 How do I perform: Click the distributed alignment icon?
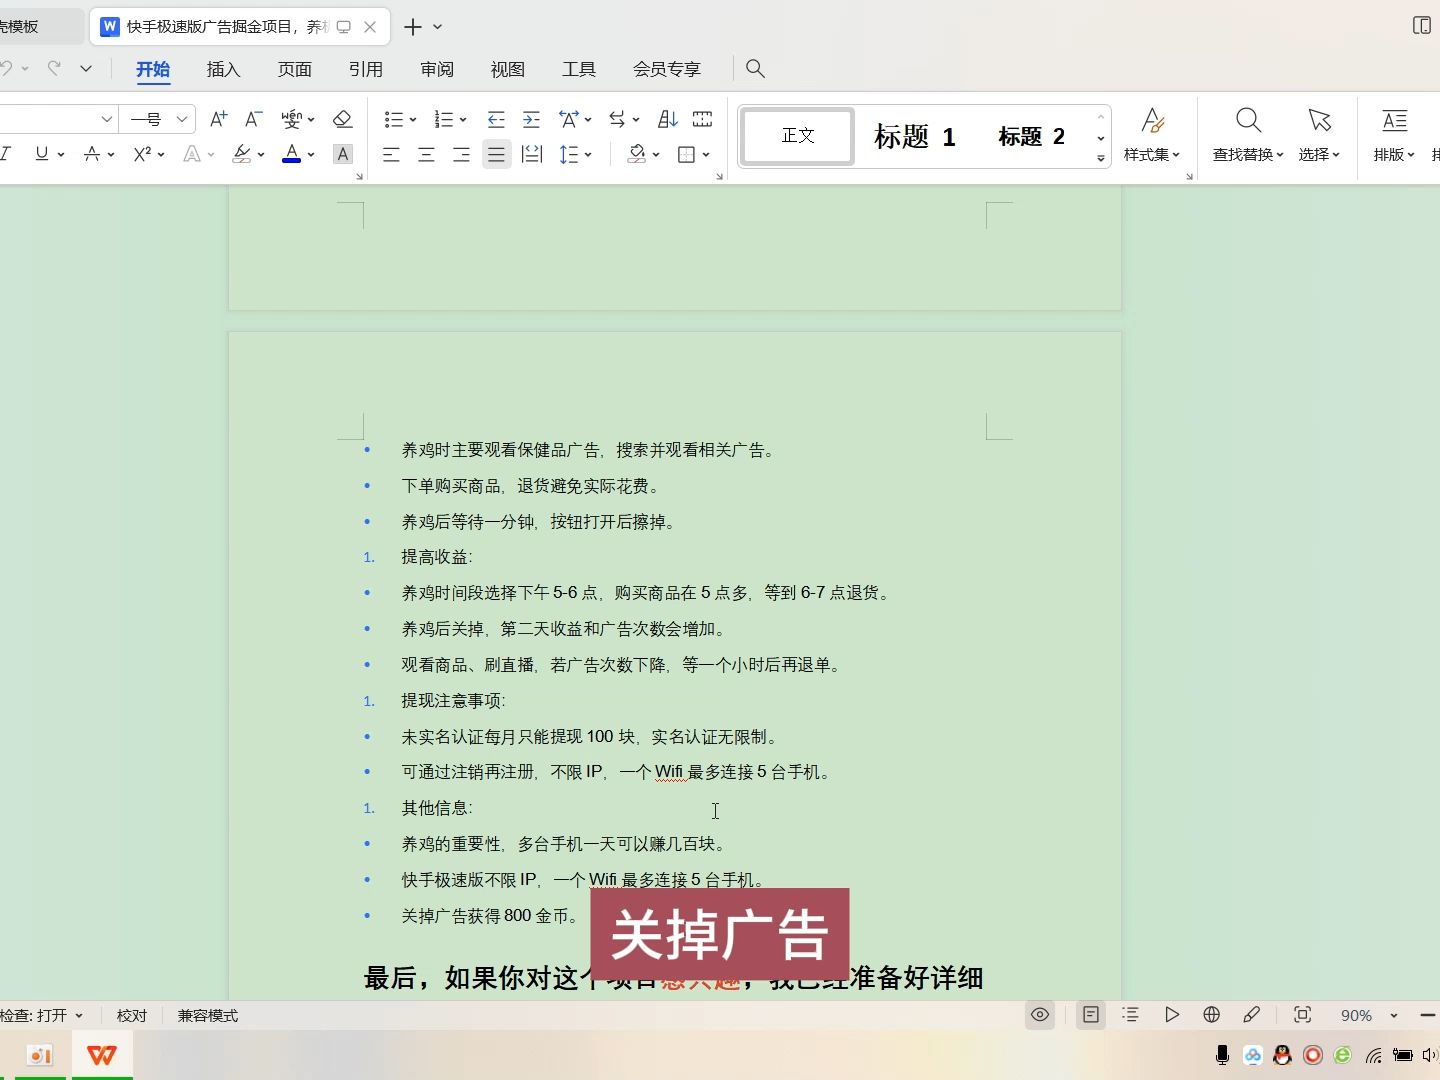(x=532, y=154)
